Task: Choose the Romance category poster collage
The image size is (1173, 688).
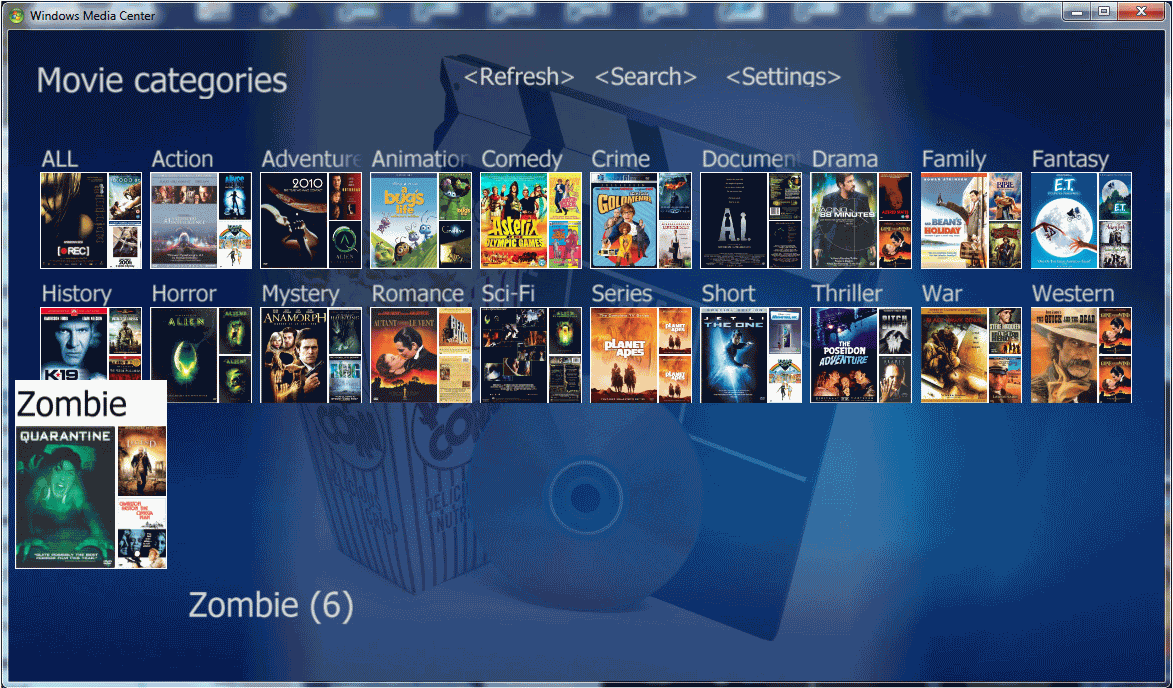Action: 420,355
